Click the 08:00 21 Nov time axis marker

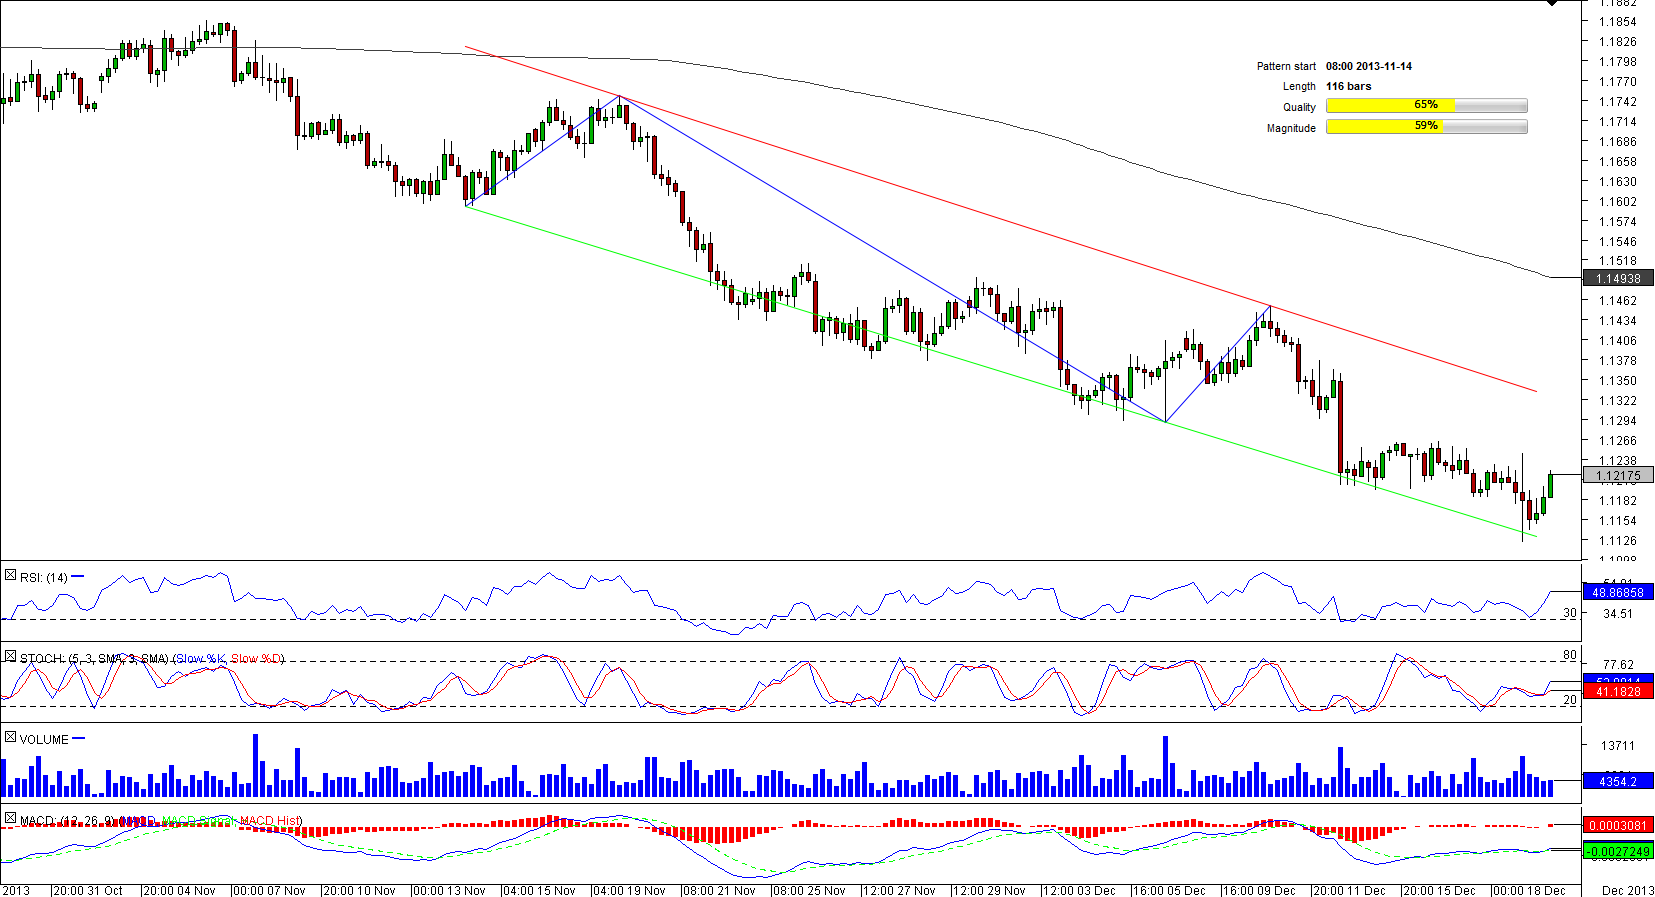[721, 890]
